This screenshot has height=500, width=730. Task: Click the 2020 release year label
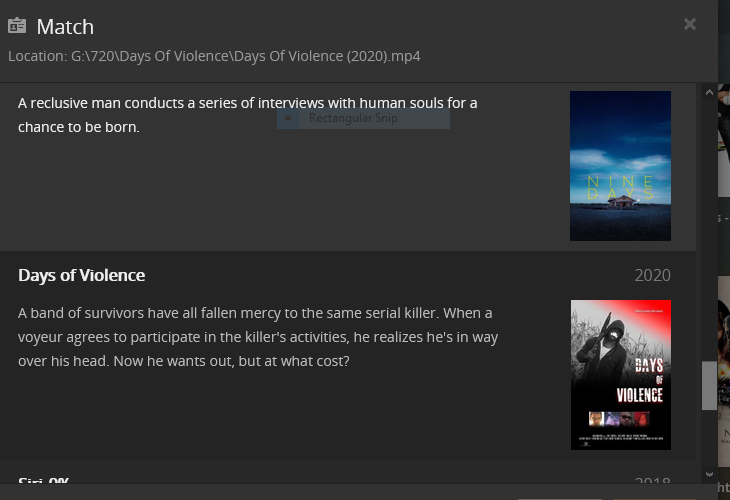652,275
